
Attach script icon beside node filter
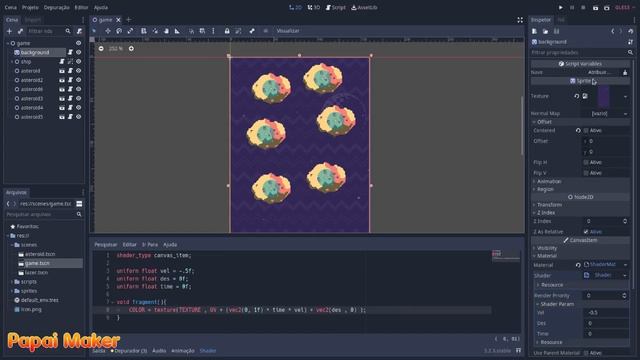(x=79, y=31)
